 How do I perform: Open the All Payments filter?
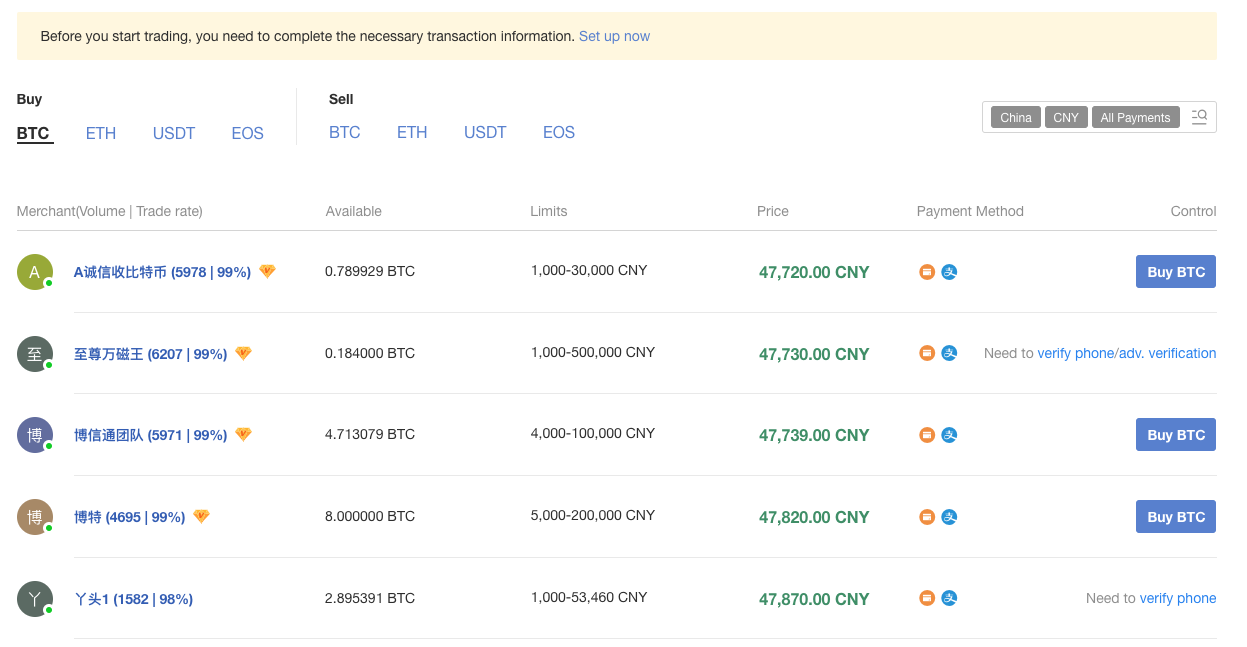click(x=1135, y=117)
